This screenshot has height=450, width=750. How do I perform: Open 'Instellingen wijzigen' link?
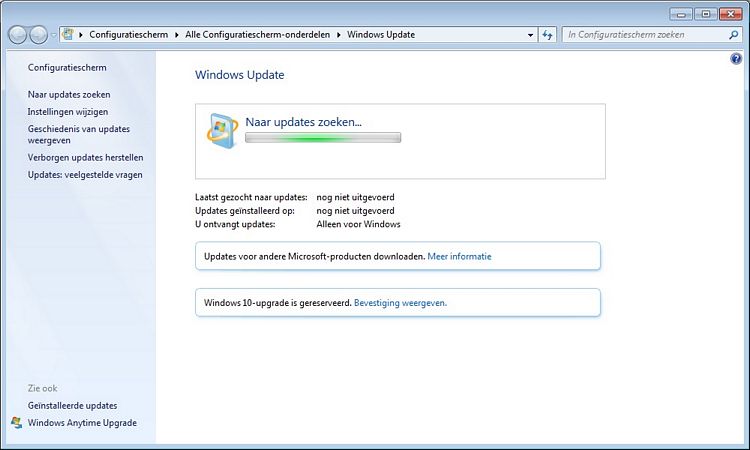67,112
